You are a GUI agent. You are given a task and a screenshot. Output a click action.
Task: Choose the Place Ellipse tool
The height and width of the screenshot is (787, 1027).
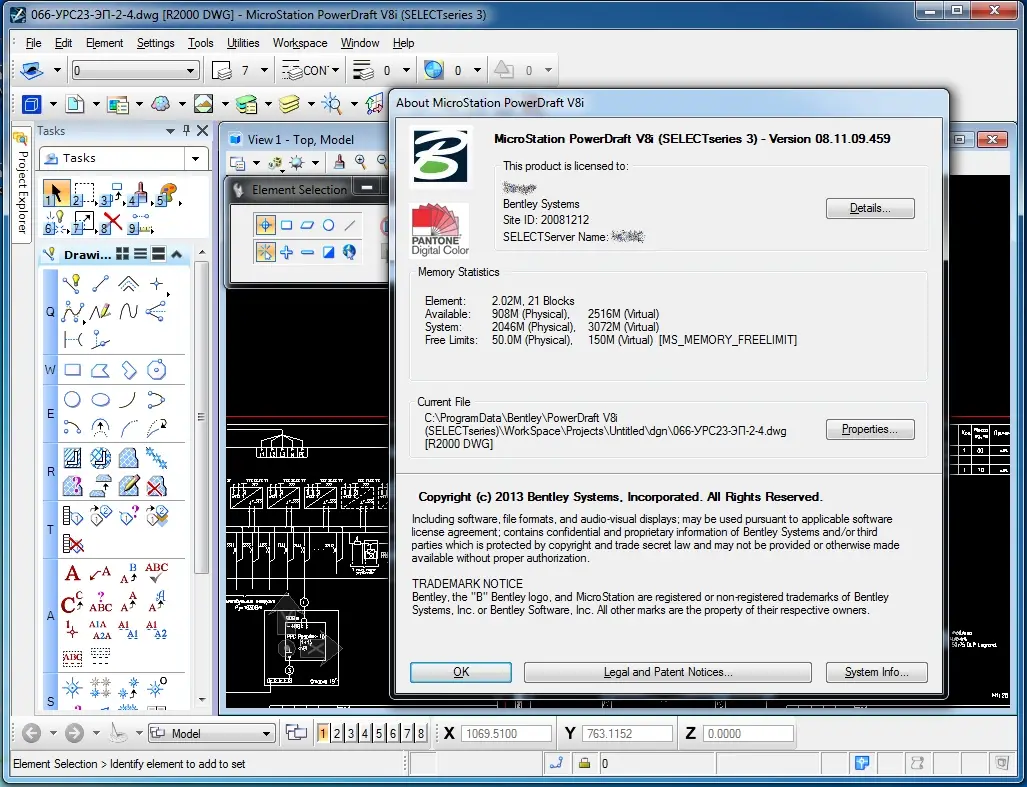tap(100, 399)
